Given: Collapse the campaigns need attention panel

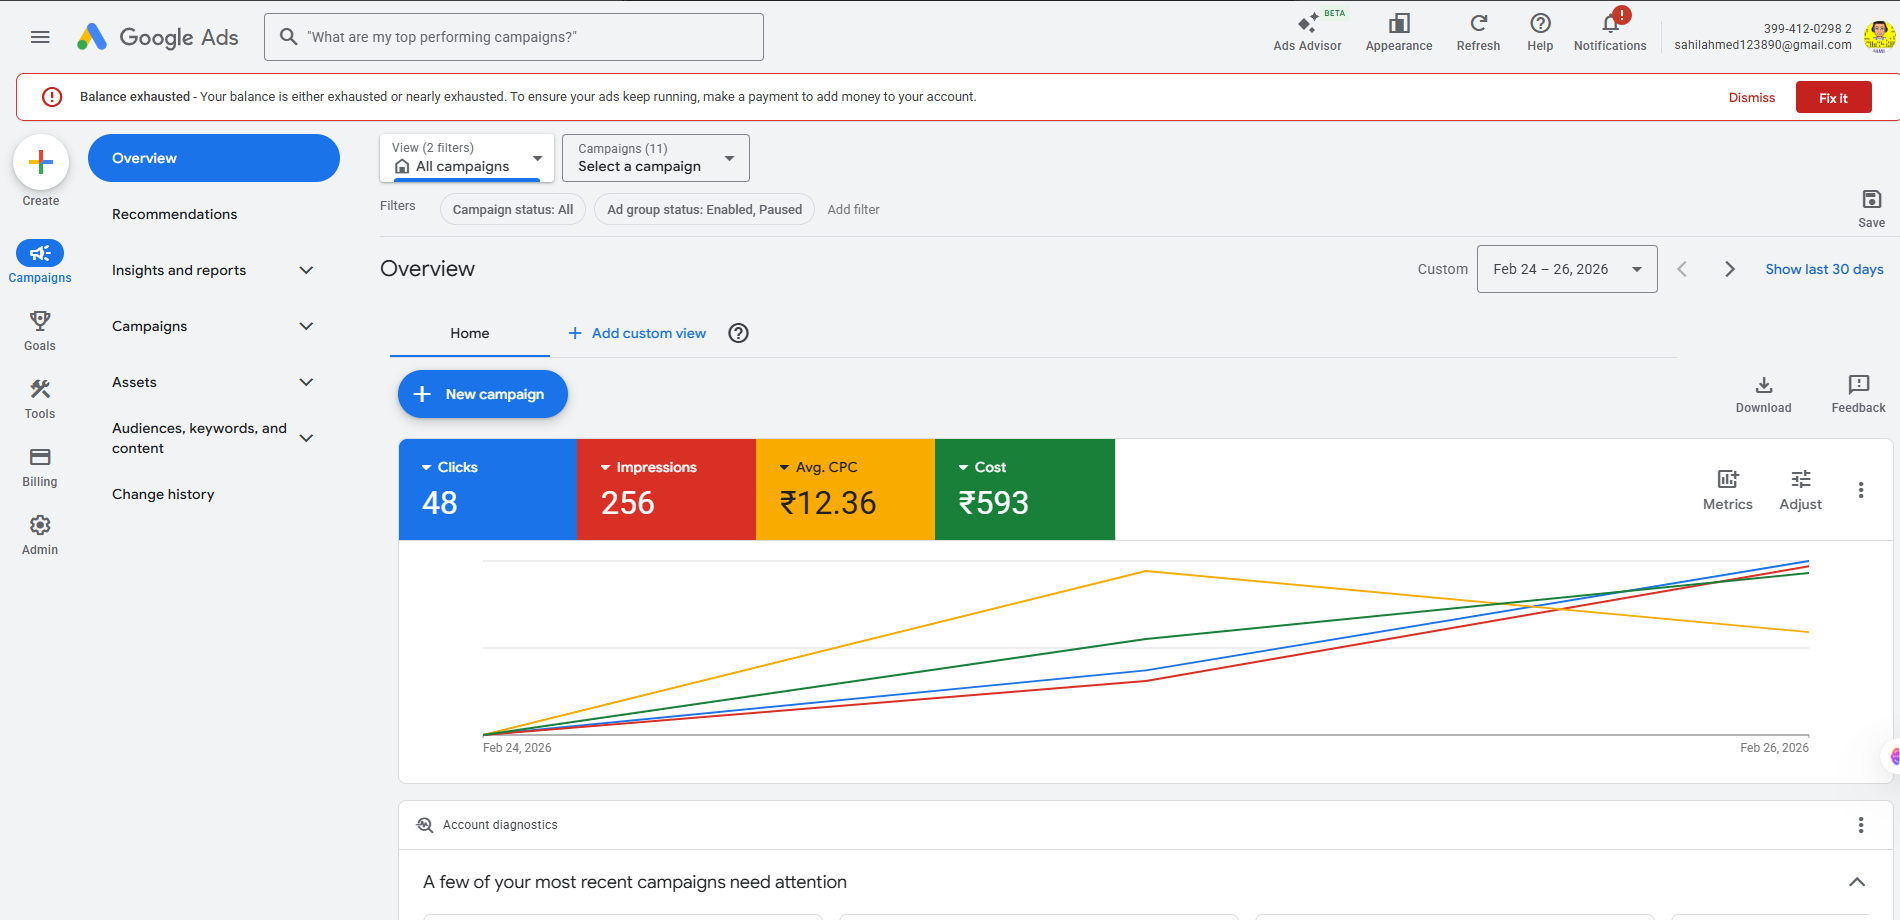Looking at the screenshot, I should pyautogui.click(x=1856, y=882).
